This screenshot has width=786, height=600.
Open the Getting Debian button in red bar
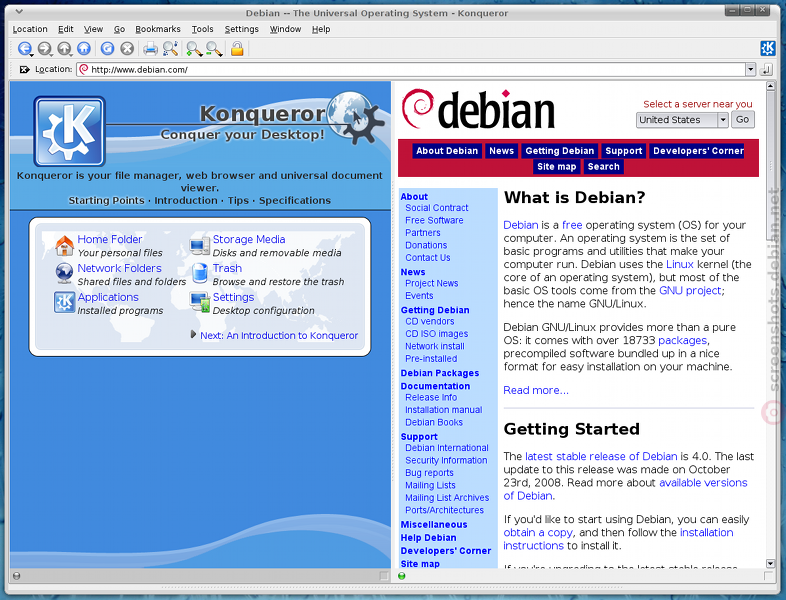click(x=559, y=151)
